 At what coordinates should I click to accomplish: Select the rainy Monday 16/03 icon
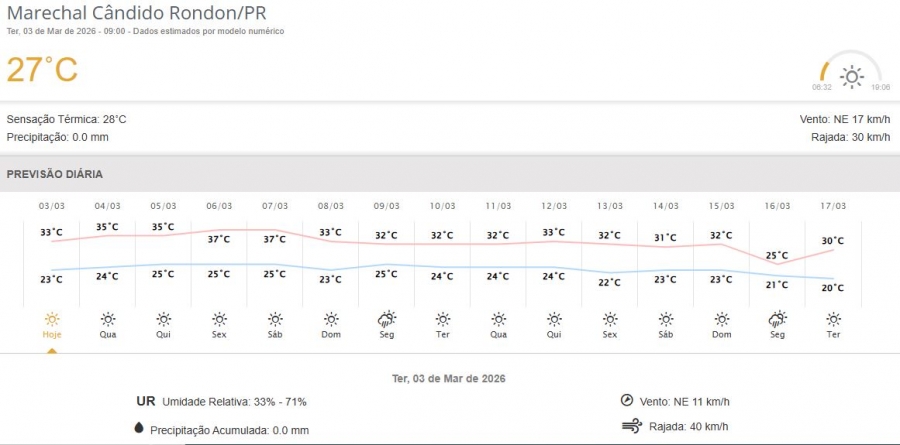pos(777,320)
